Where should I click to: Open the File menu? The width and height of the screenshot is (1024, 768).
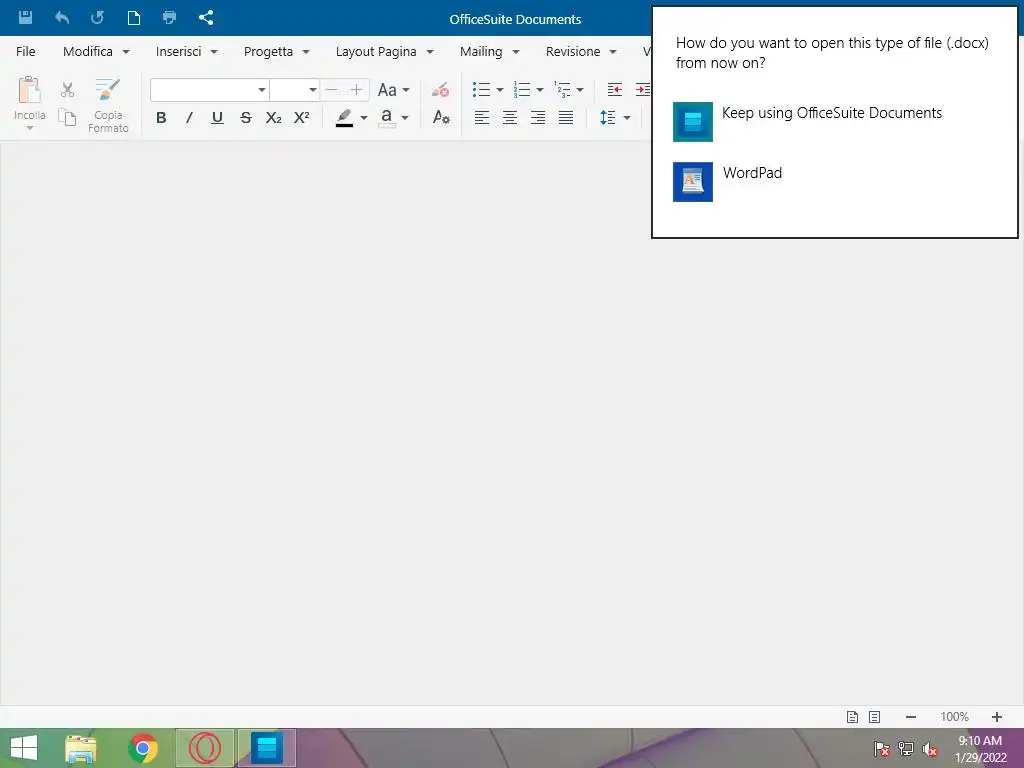[25, 52]
